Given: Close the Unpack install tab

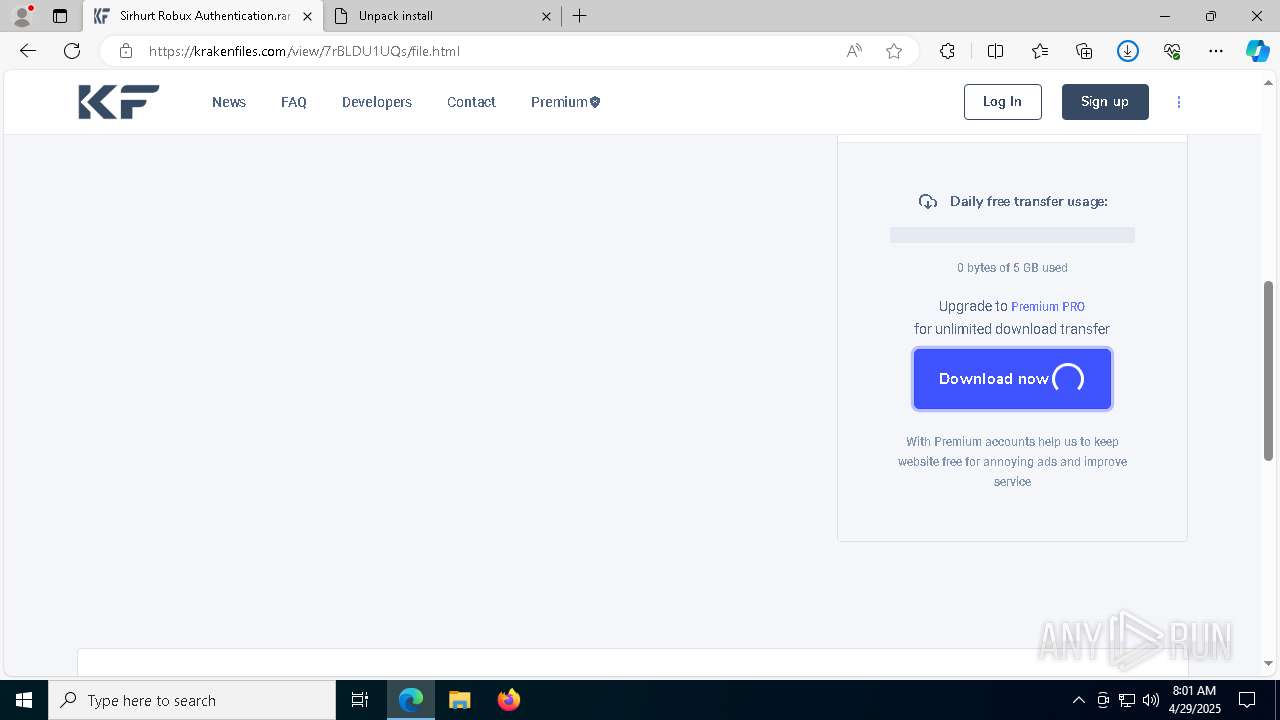Looking at the screenshot, I should click(546, 16).
